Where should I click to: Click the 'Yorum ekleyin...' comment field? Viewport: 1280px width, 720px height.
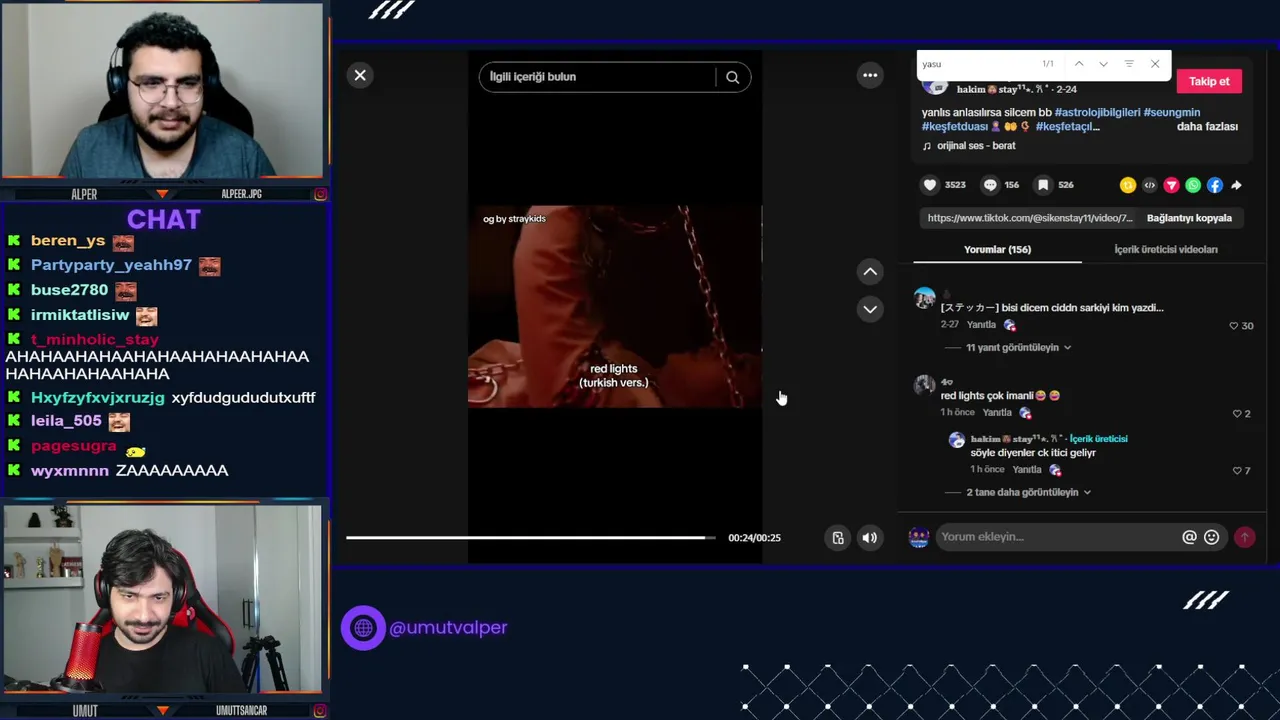click(1058, 537)
